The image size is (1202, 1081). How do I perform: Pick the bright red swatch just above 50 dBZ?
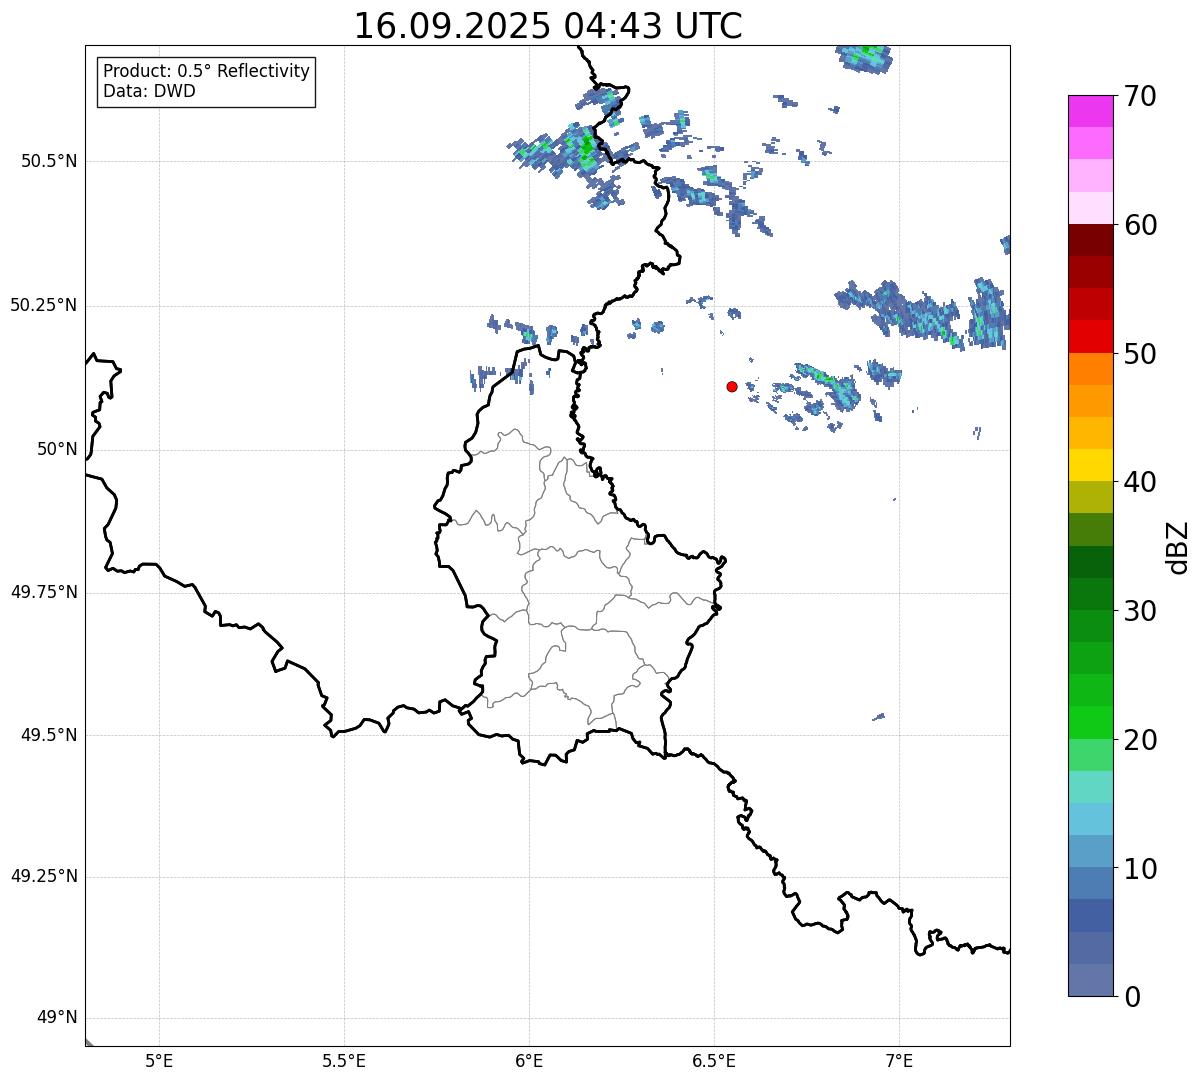[x=1090, y=336]
